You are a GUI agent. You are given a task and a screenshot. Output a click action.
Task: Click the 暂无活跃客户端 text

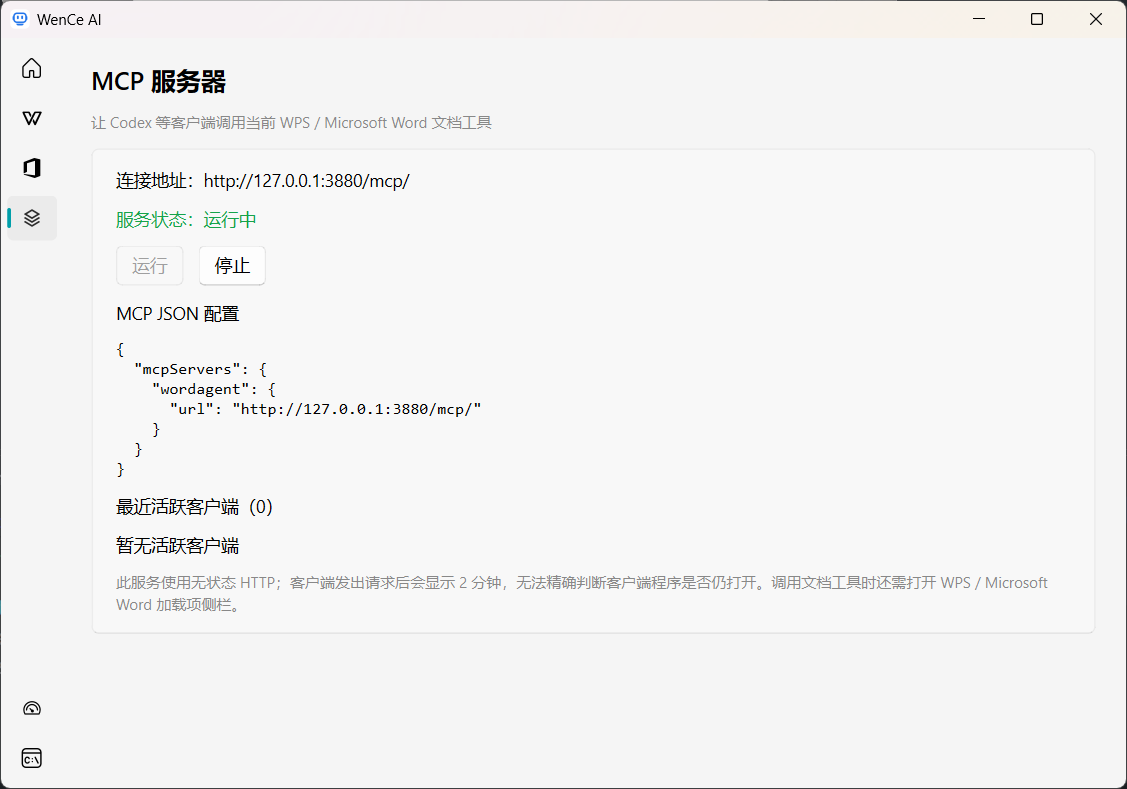(178, 546)
